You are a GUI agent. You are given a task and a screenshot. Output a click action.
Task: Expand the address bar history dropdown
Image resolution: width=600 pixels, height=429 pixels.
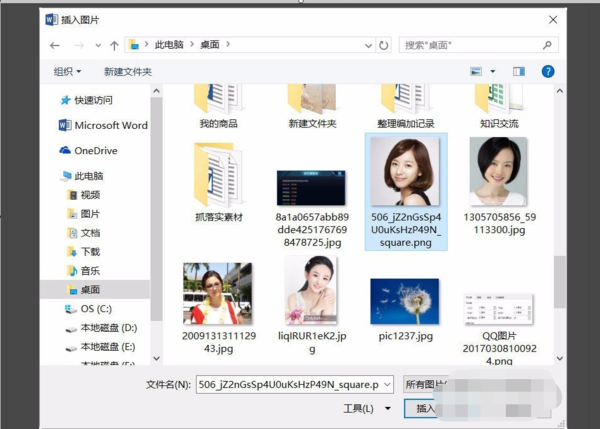click(x=368, y=46)
